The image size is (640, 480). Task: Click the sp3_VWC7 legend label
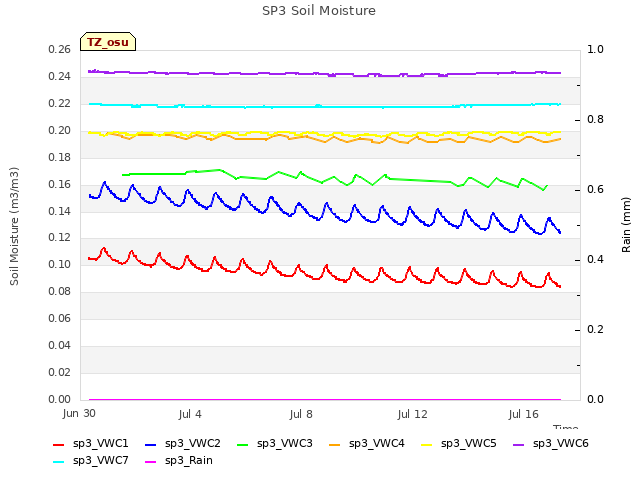(x=101, y=460)
